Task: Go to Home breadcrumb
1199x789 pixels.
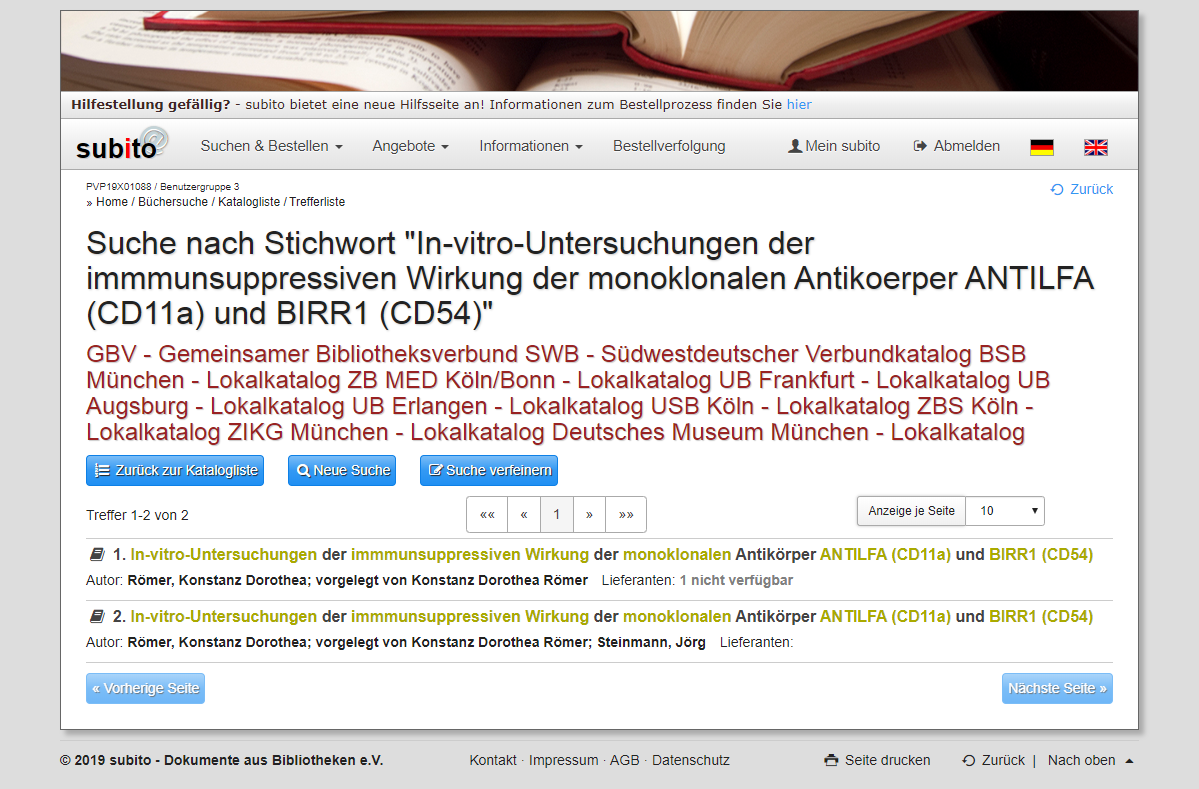Action: (x=112, y=202)
